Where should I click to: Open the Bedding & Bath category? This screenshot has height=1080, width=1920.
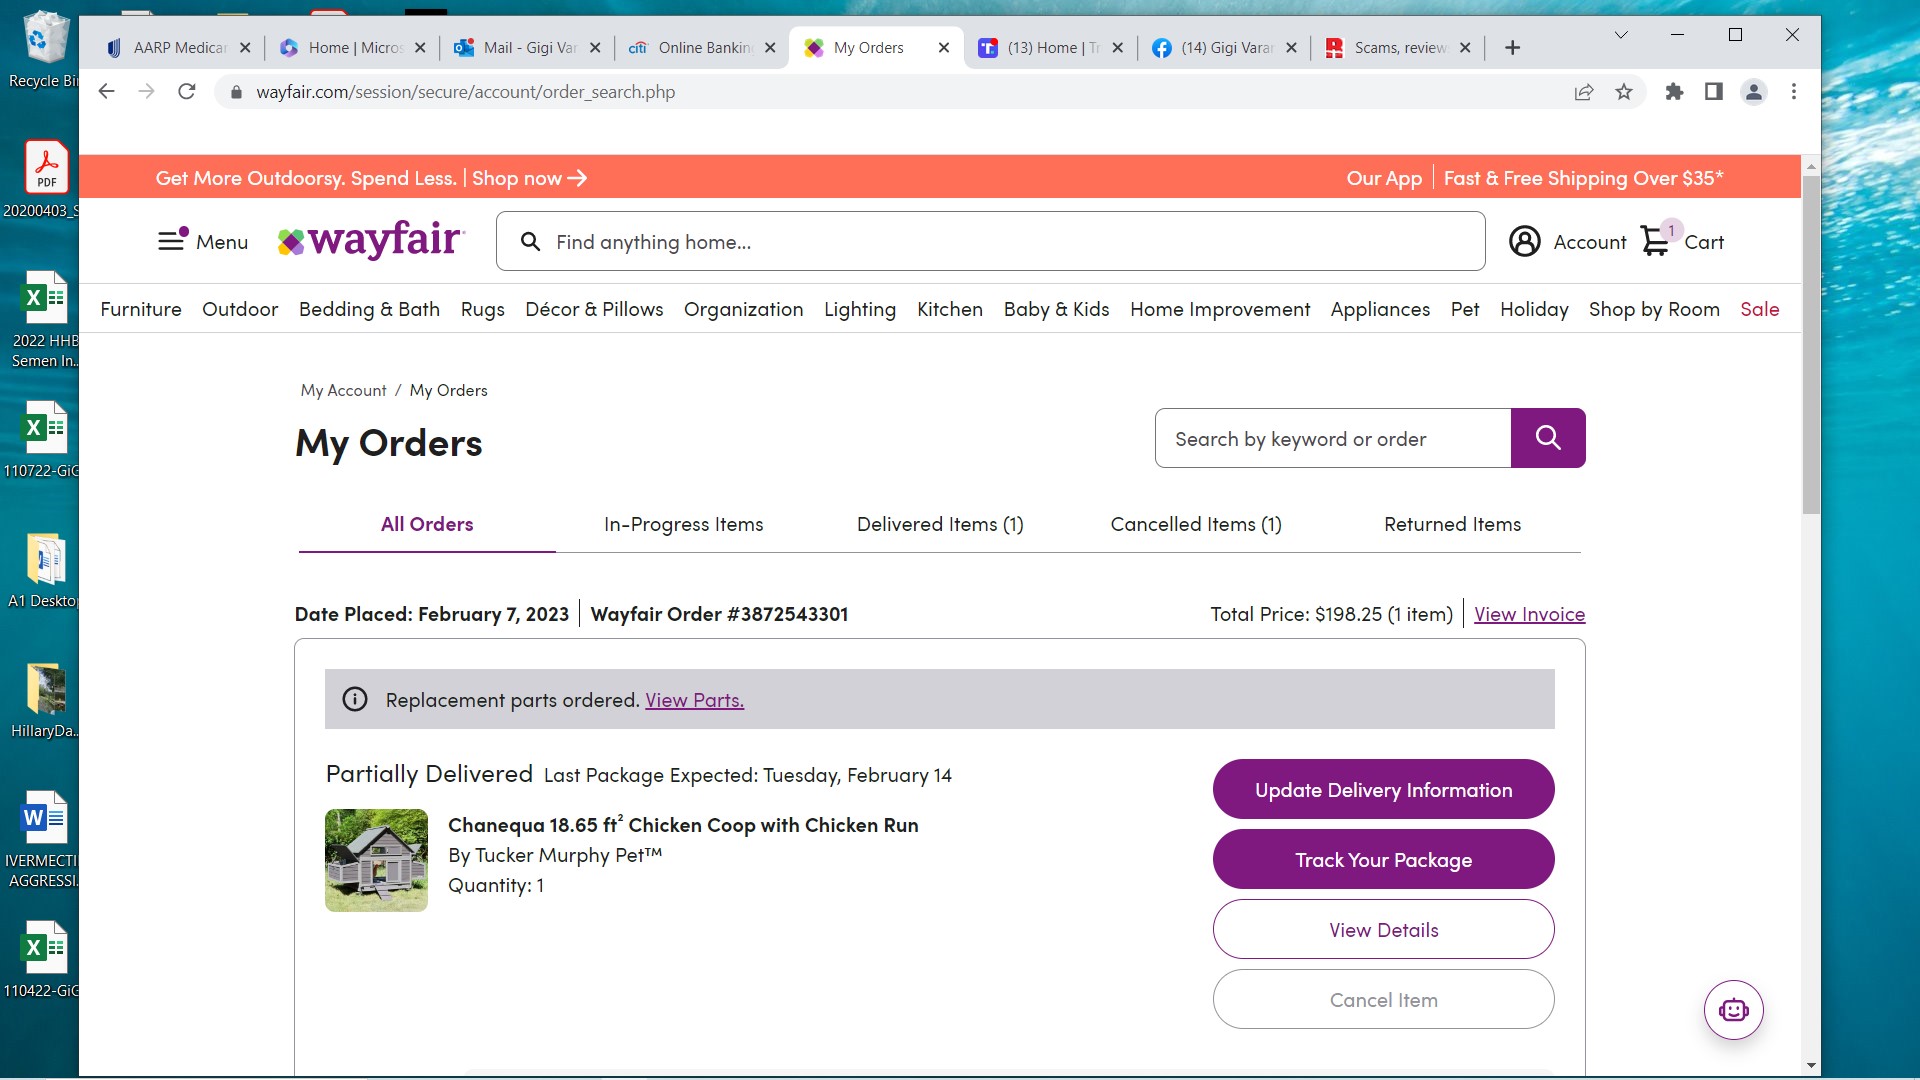(x=369, y=309)
